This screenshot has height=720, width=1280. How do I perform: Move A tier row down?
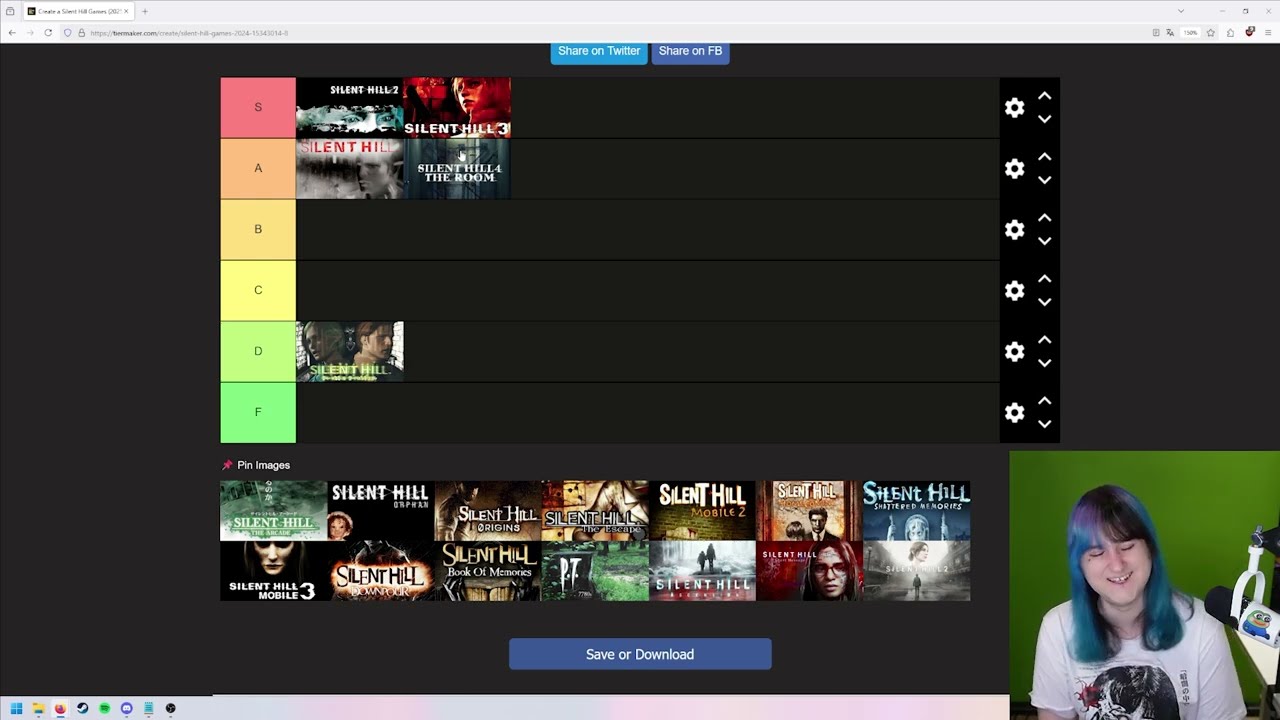coord(1044,180)
